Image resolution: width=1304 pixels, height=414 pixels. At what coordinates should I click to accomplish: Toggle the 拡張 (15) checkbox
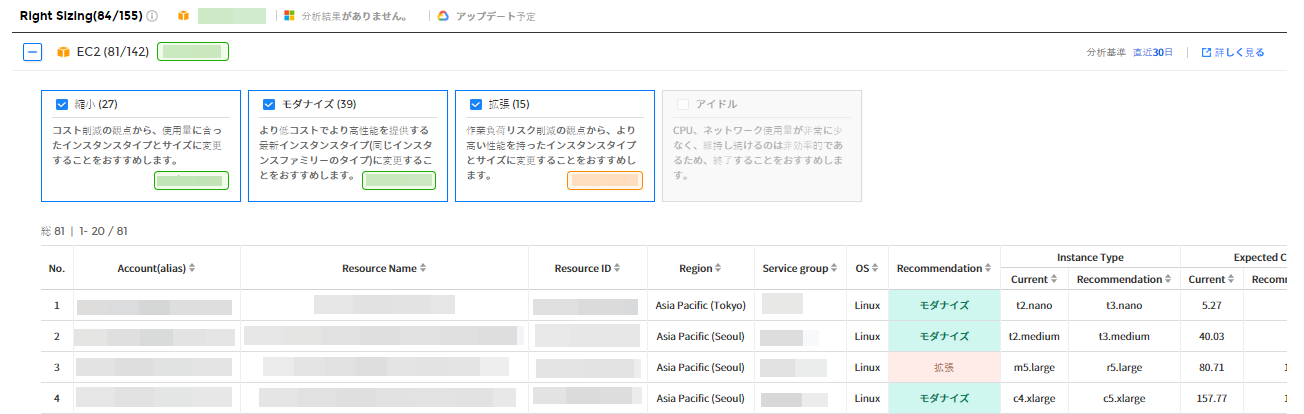(x=476, y=104)
